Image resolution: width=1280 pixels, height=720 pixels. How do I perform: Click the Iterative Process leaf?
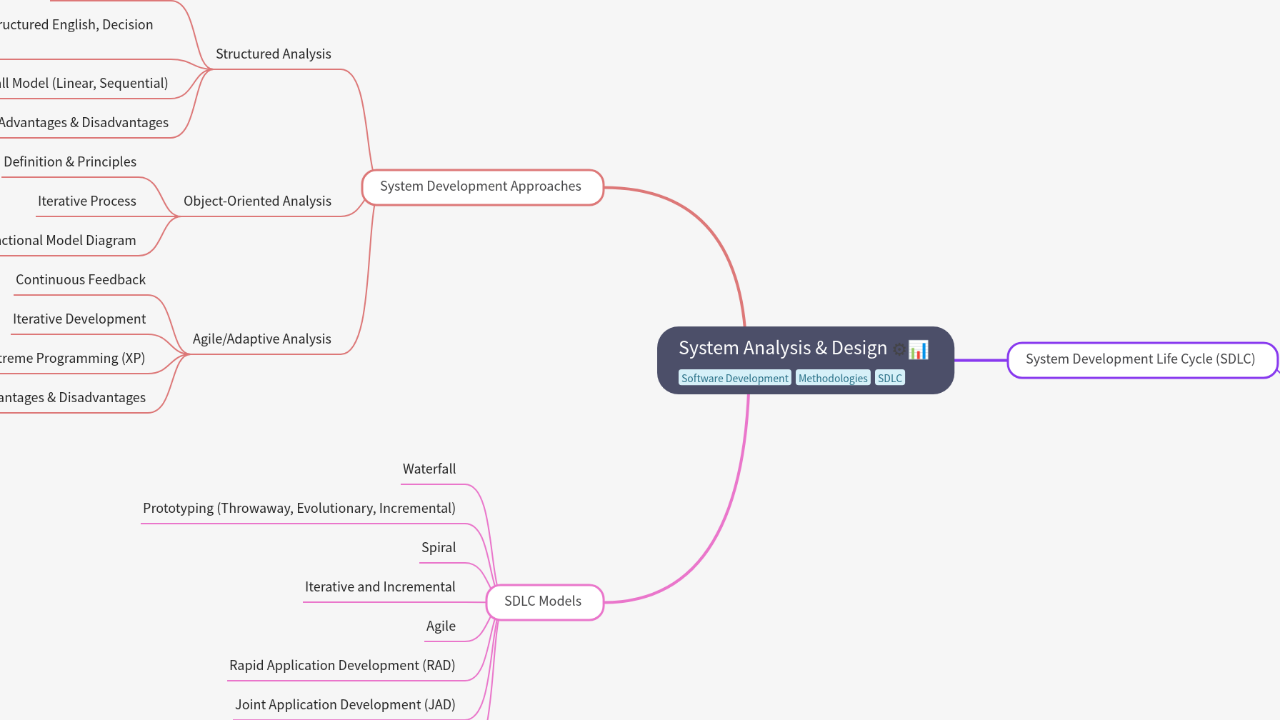[x=87, y=201]
